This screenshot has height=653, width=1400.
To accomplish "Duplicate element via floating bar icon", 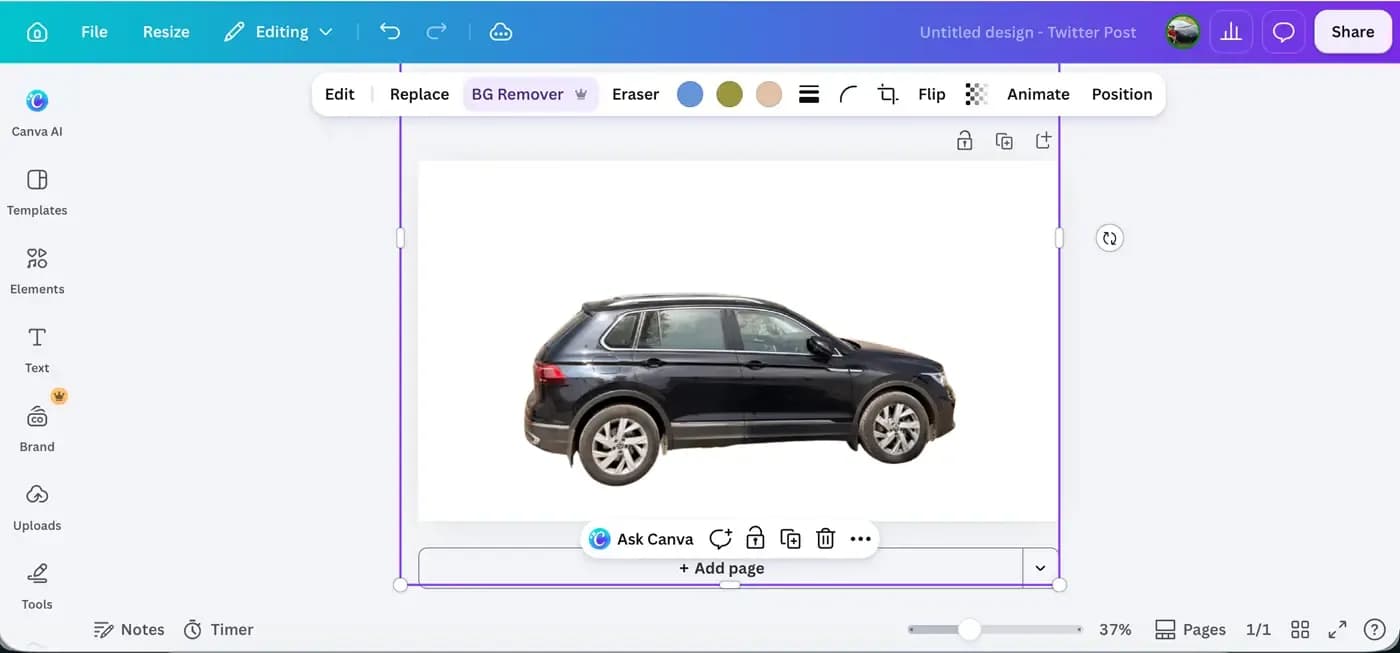I will click(790, 539).
